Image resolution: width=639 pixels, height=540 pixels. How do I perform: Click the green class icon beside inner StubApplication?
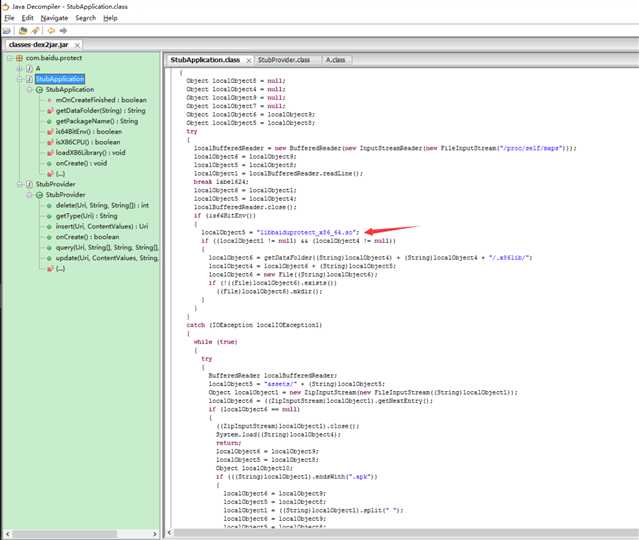[x=40, y=90]
